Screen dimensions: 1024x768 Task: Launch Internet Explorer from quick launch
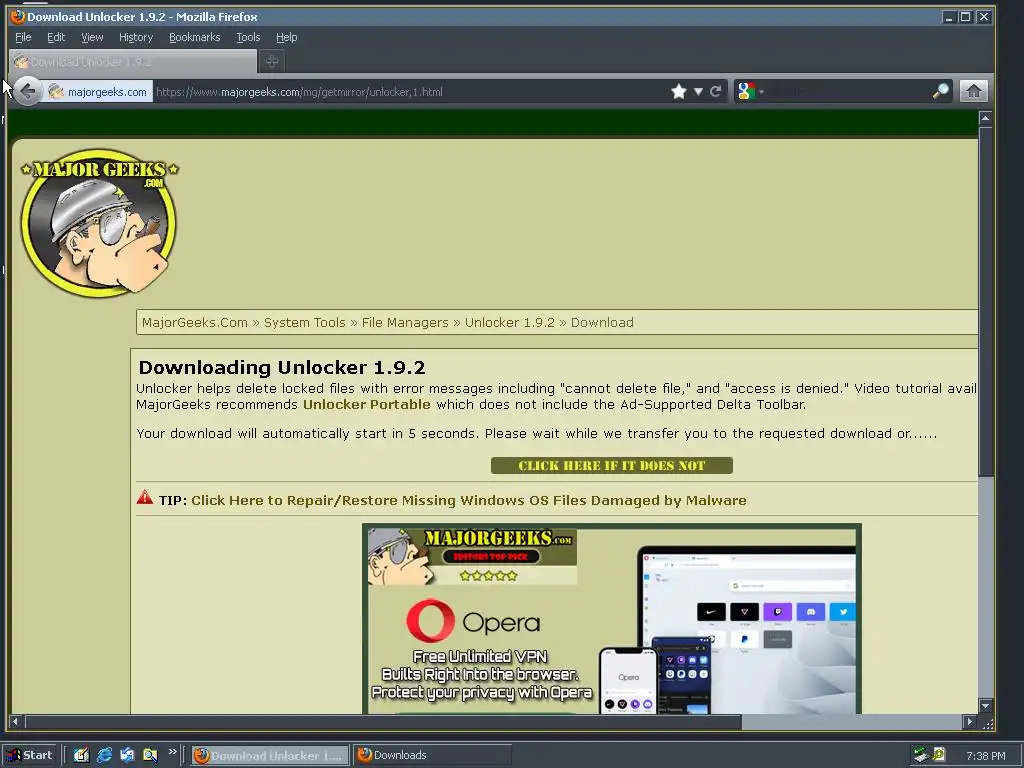104,755
